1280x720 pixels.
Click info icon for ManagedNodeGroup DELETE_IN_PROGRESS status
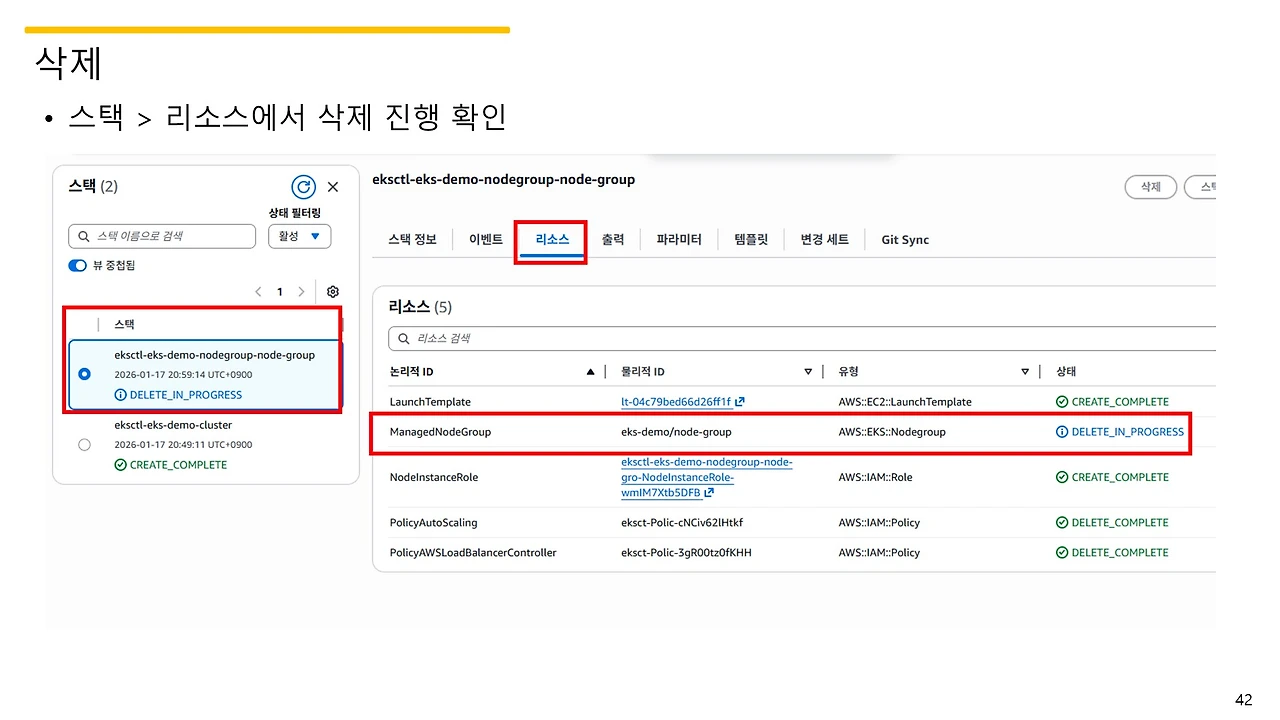tap(1062, 432)
